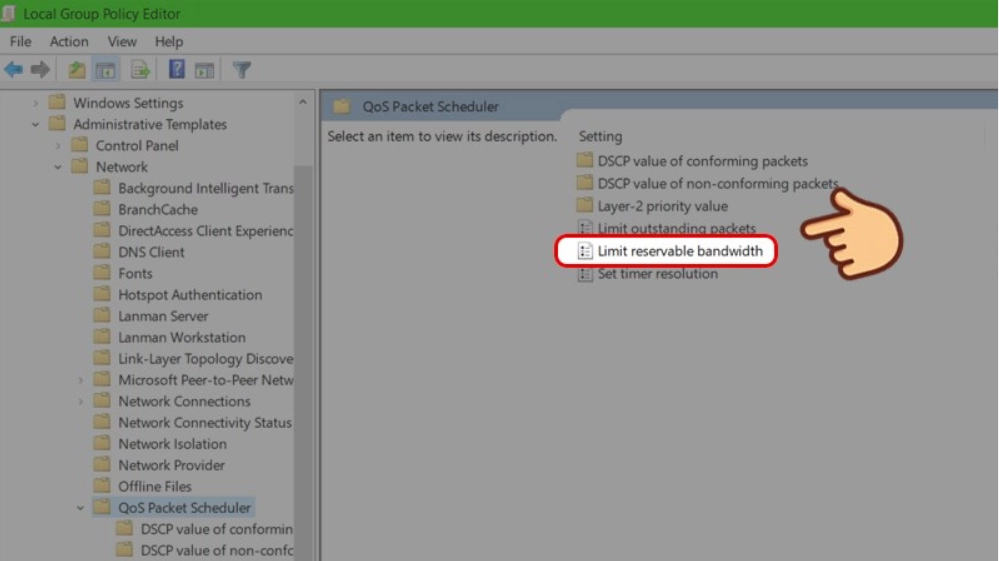999x561 pixels.
Task: Select Network Connectivity Status tree item
Action: point(205,422)
